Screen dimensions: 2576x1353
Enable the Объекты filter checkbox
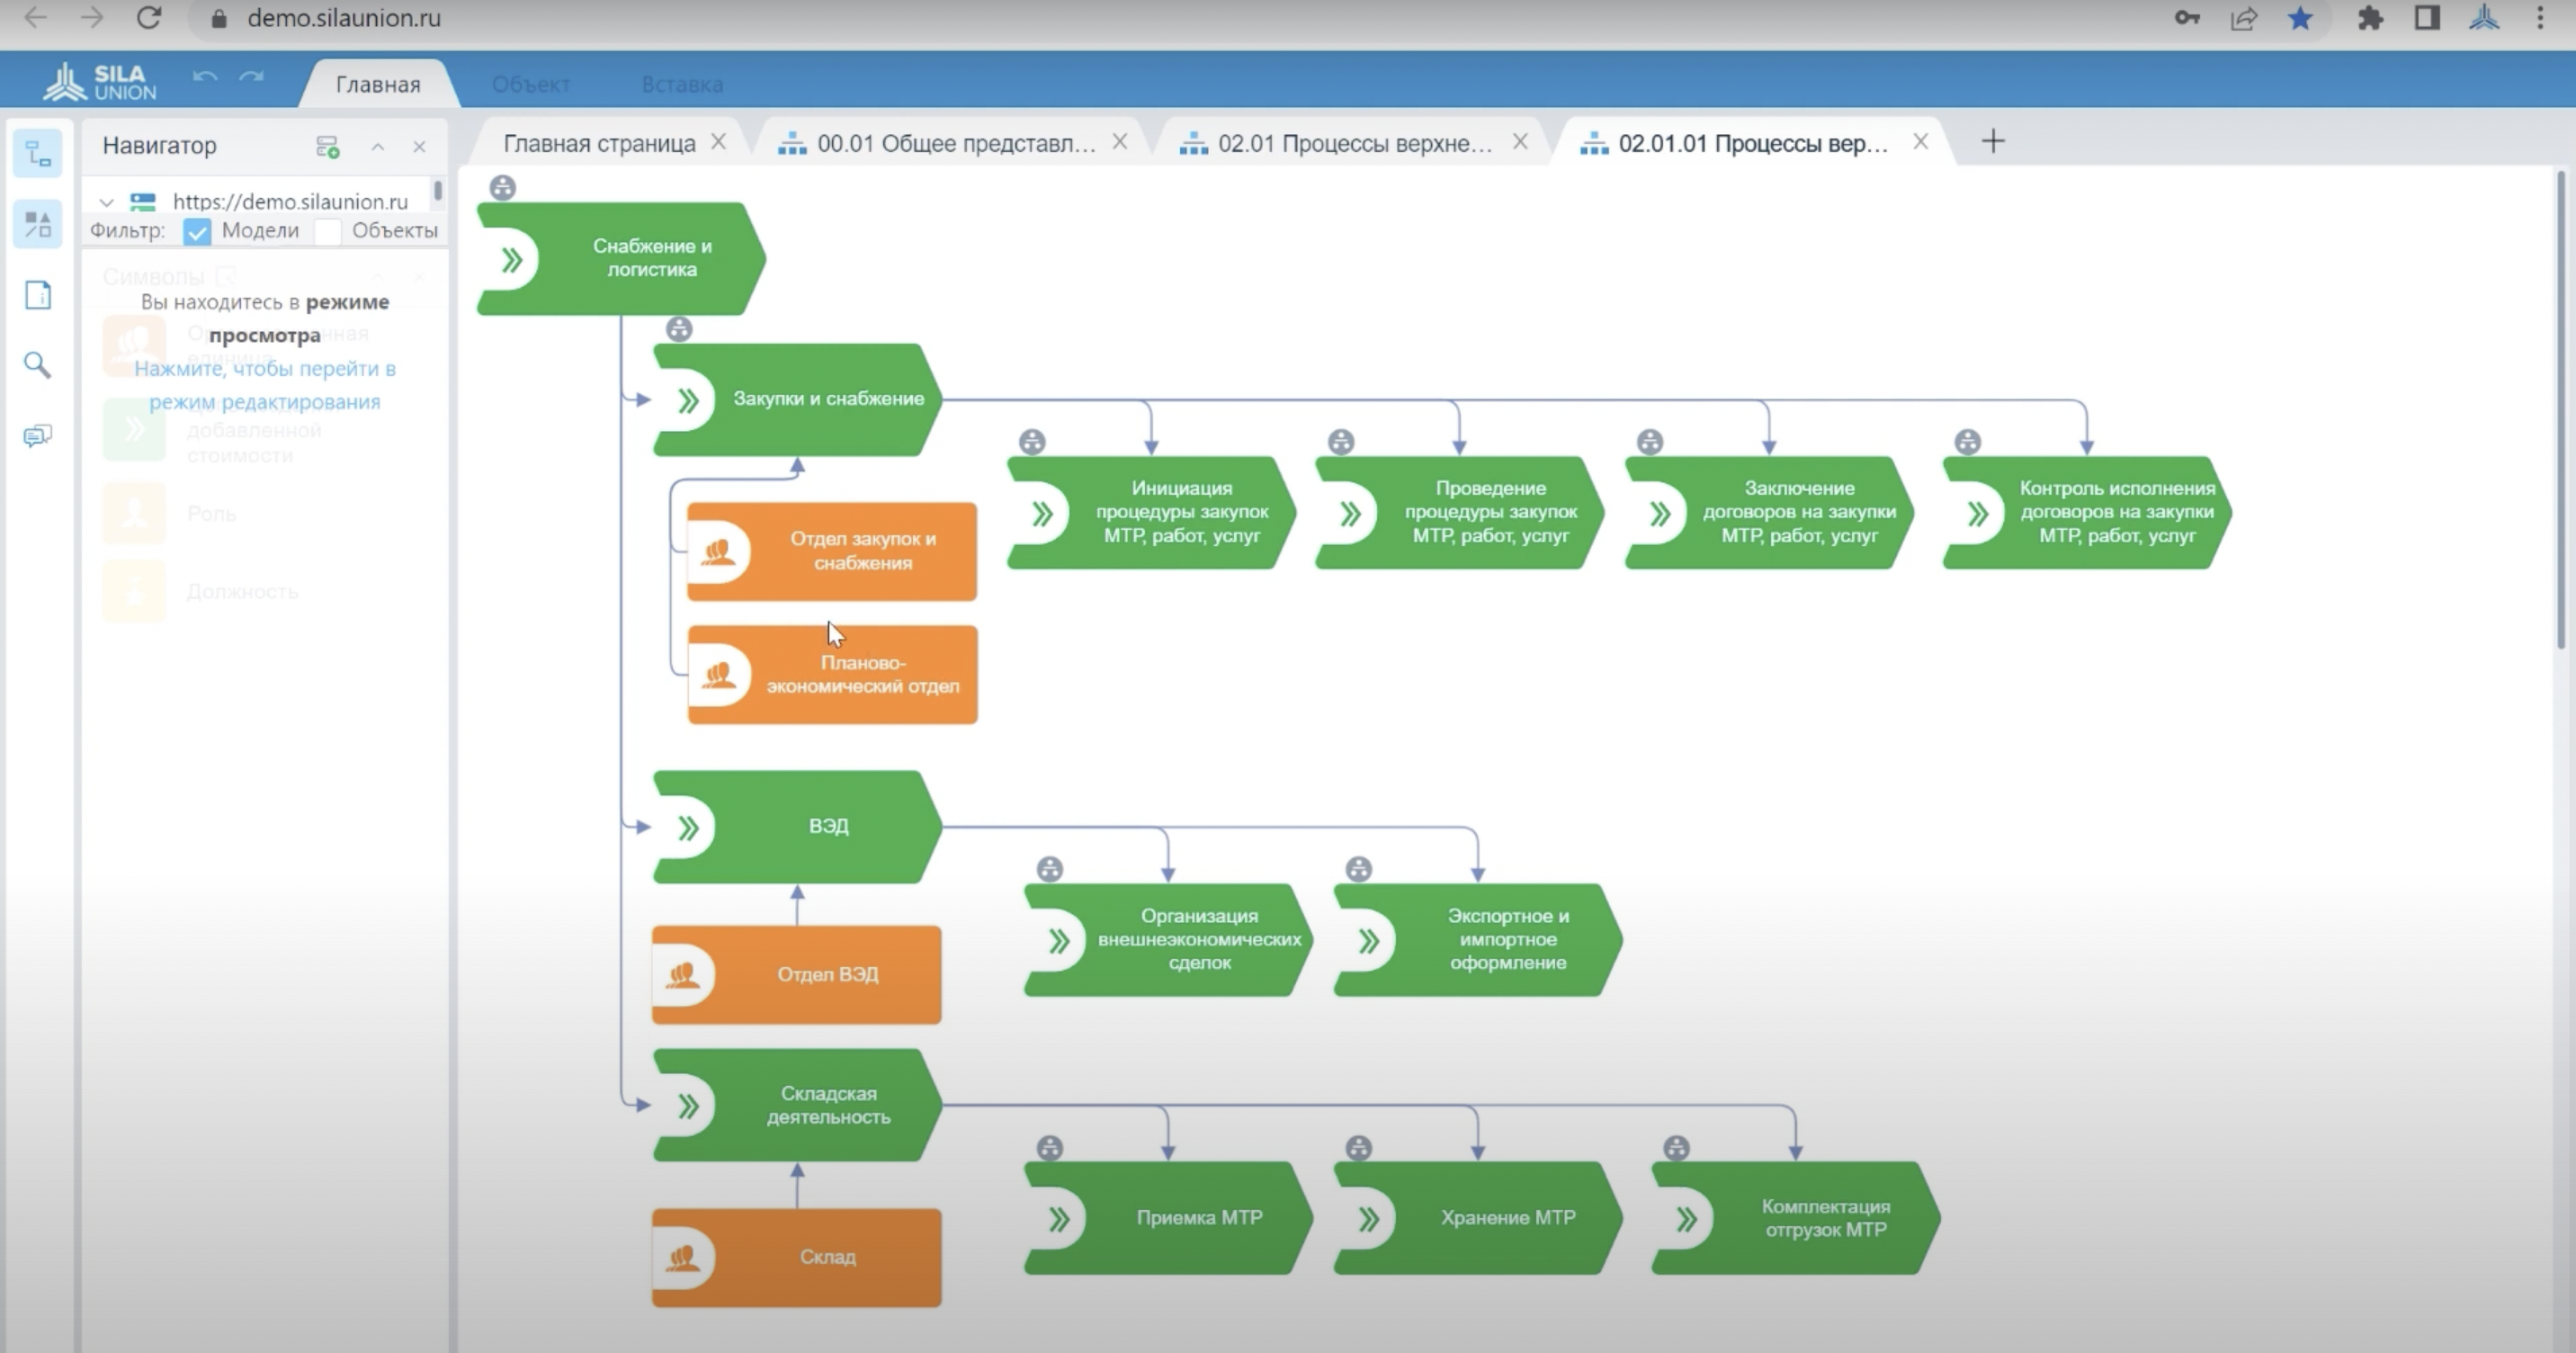[x=327, y=232]
